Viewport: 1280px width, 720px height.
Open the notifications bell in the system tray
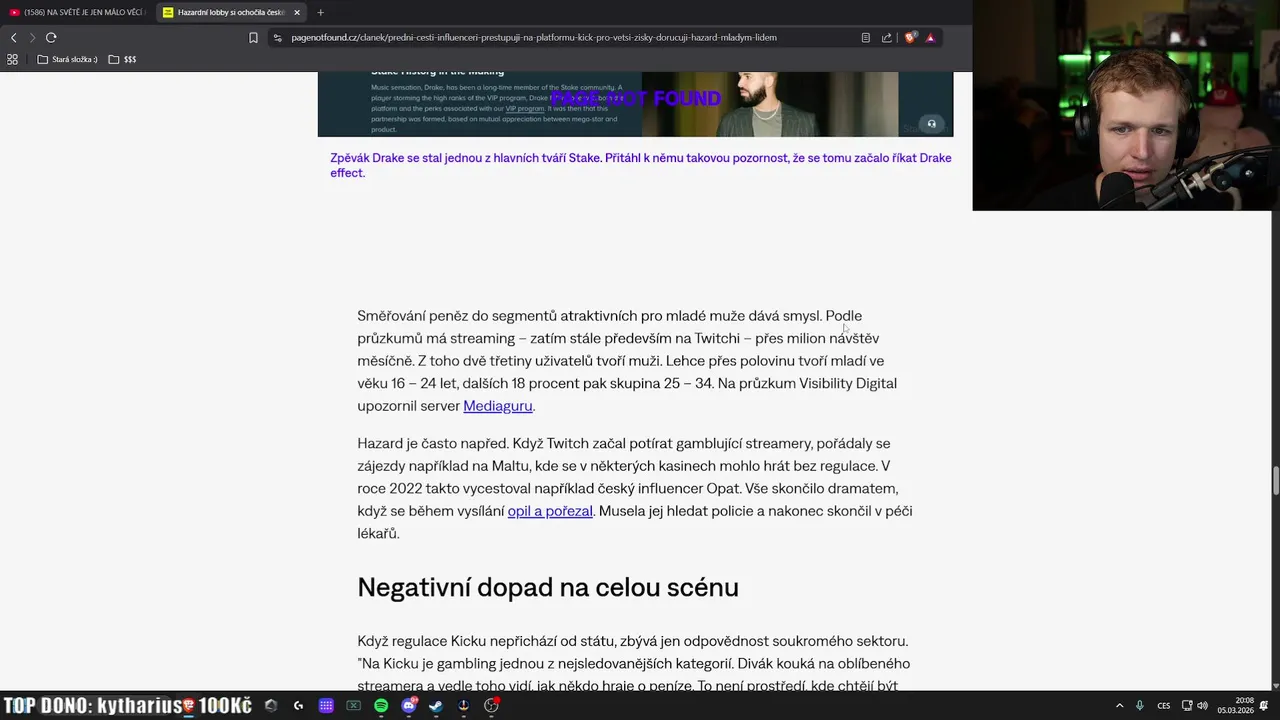pyautogui.click(x=1264, y=706)
